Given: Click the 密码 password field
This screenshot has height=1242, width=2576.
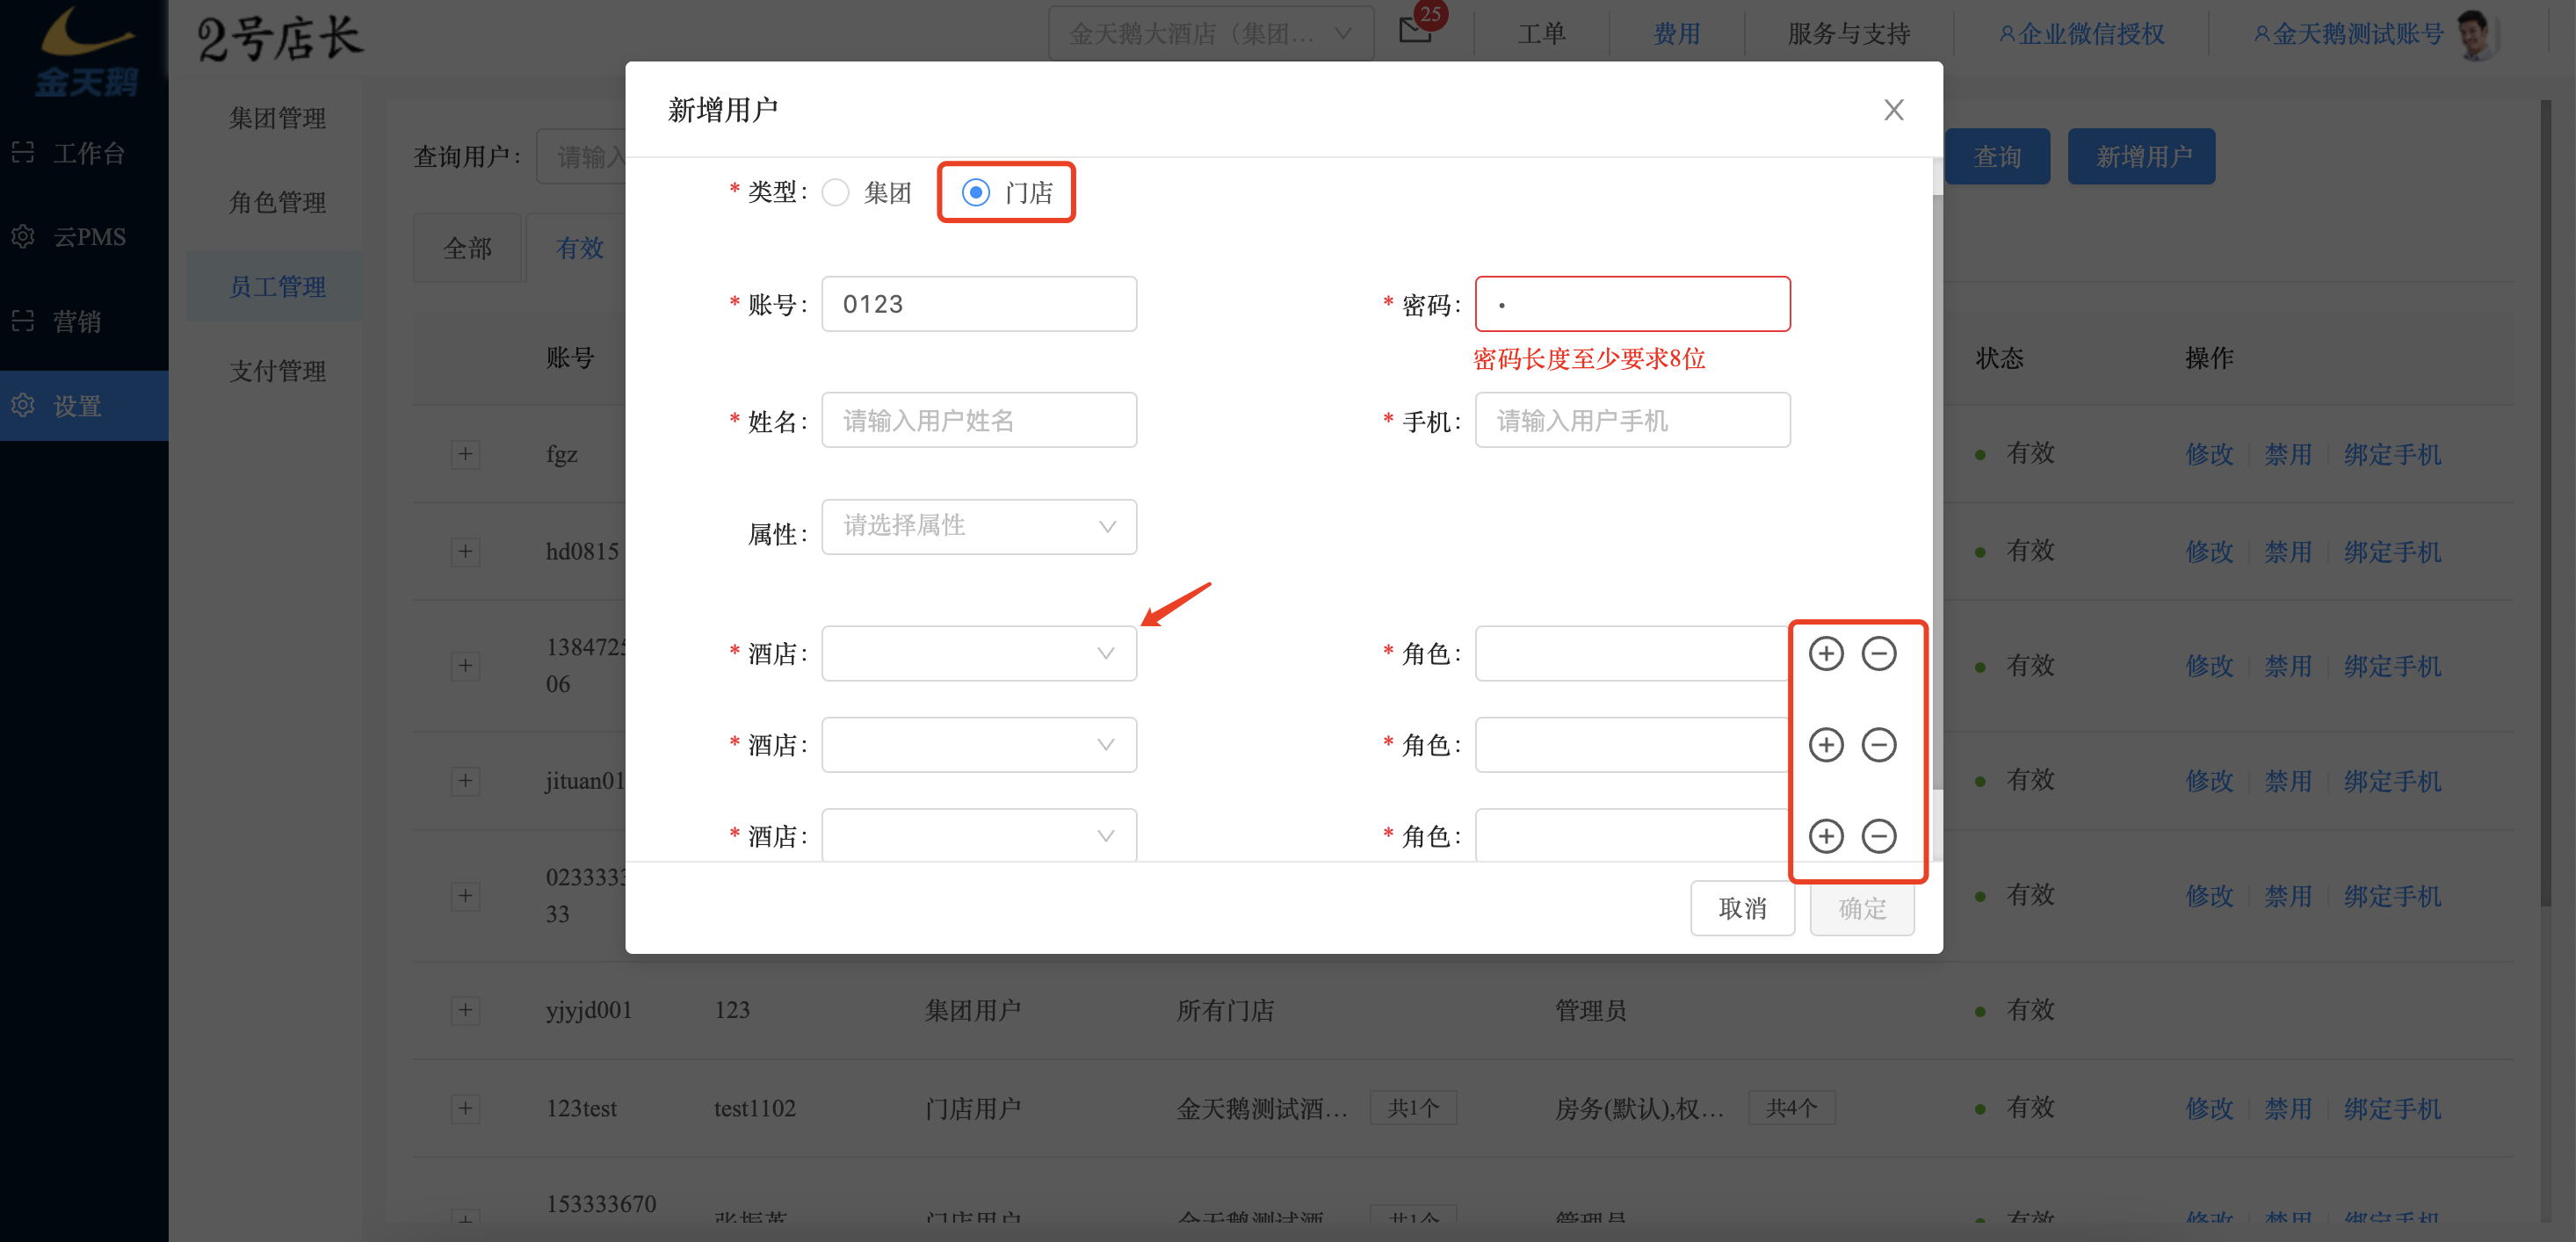Looking at the screenshot, I should coord(1632,304).
